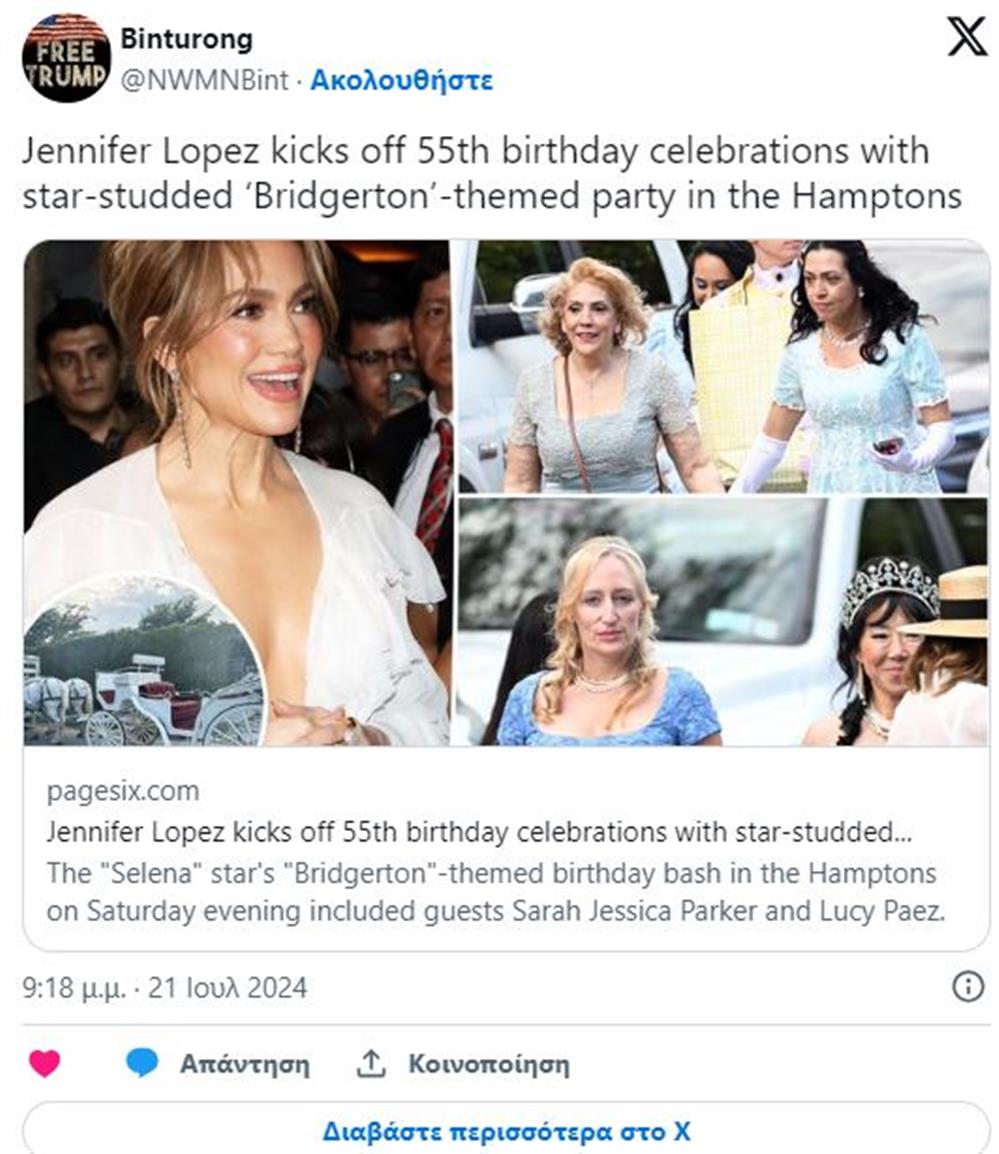Click the tweet text about the Bridgerton-themed party

coord(490,174)
